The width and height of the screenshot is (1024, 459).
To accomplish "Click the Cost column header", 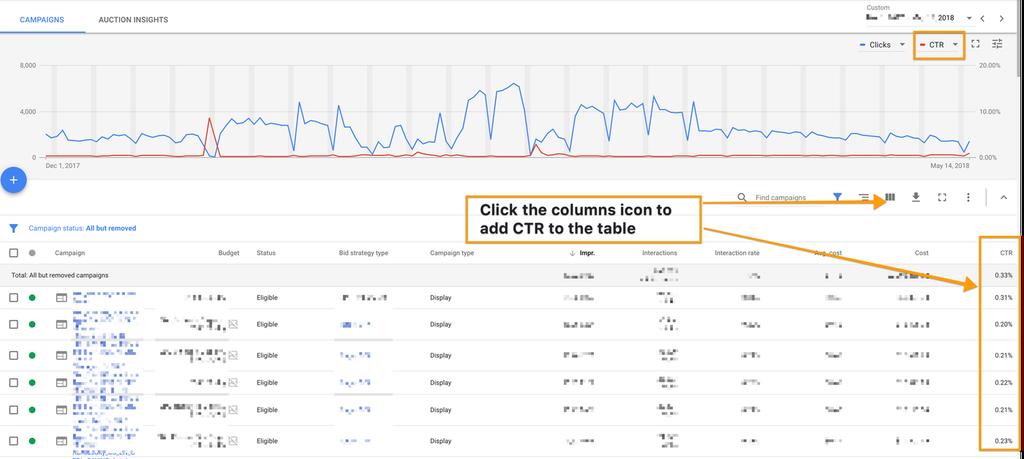I will point(921,253).
